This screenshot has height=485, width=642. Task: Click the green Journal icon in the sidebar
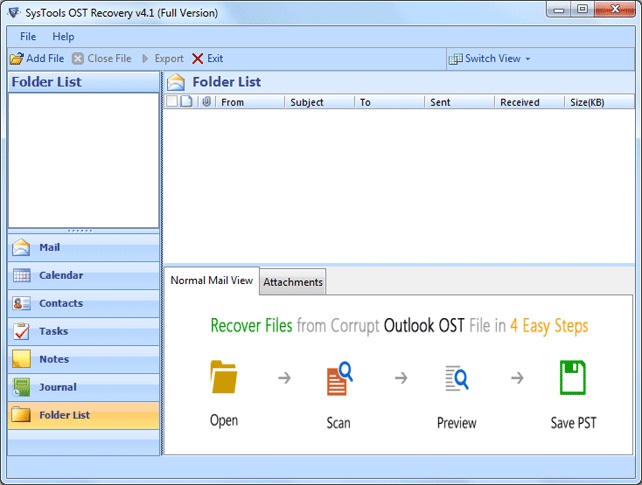coord(21,387)
